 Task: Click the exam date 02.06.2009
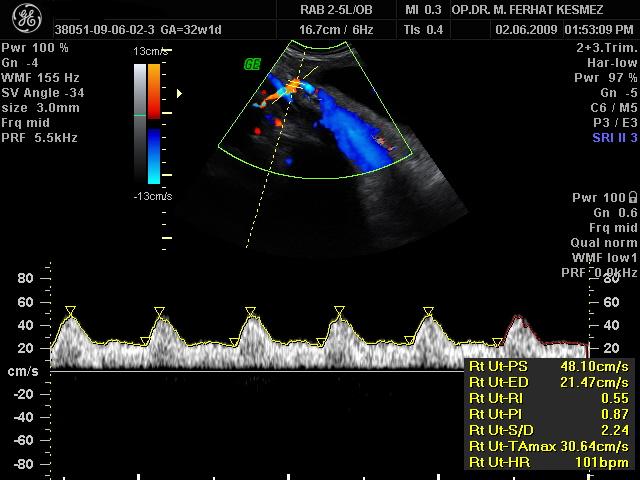pyautogui.click(x=528, y=30)
